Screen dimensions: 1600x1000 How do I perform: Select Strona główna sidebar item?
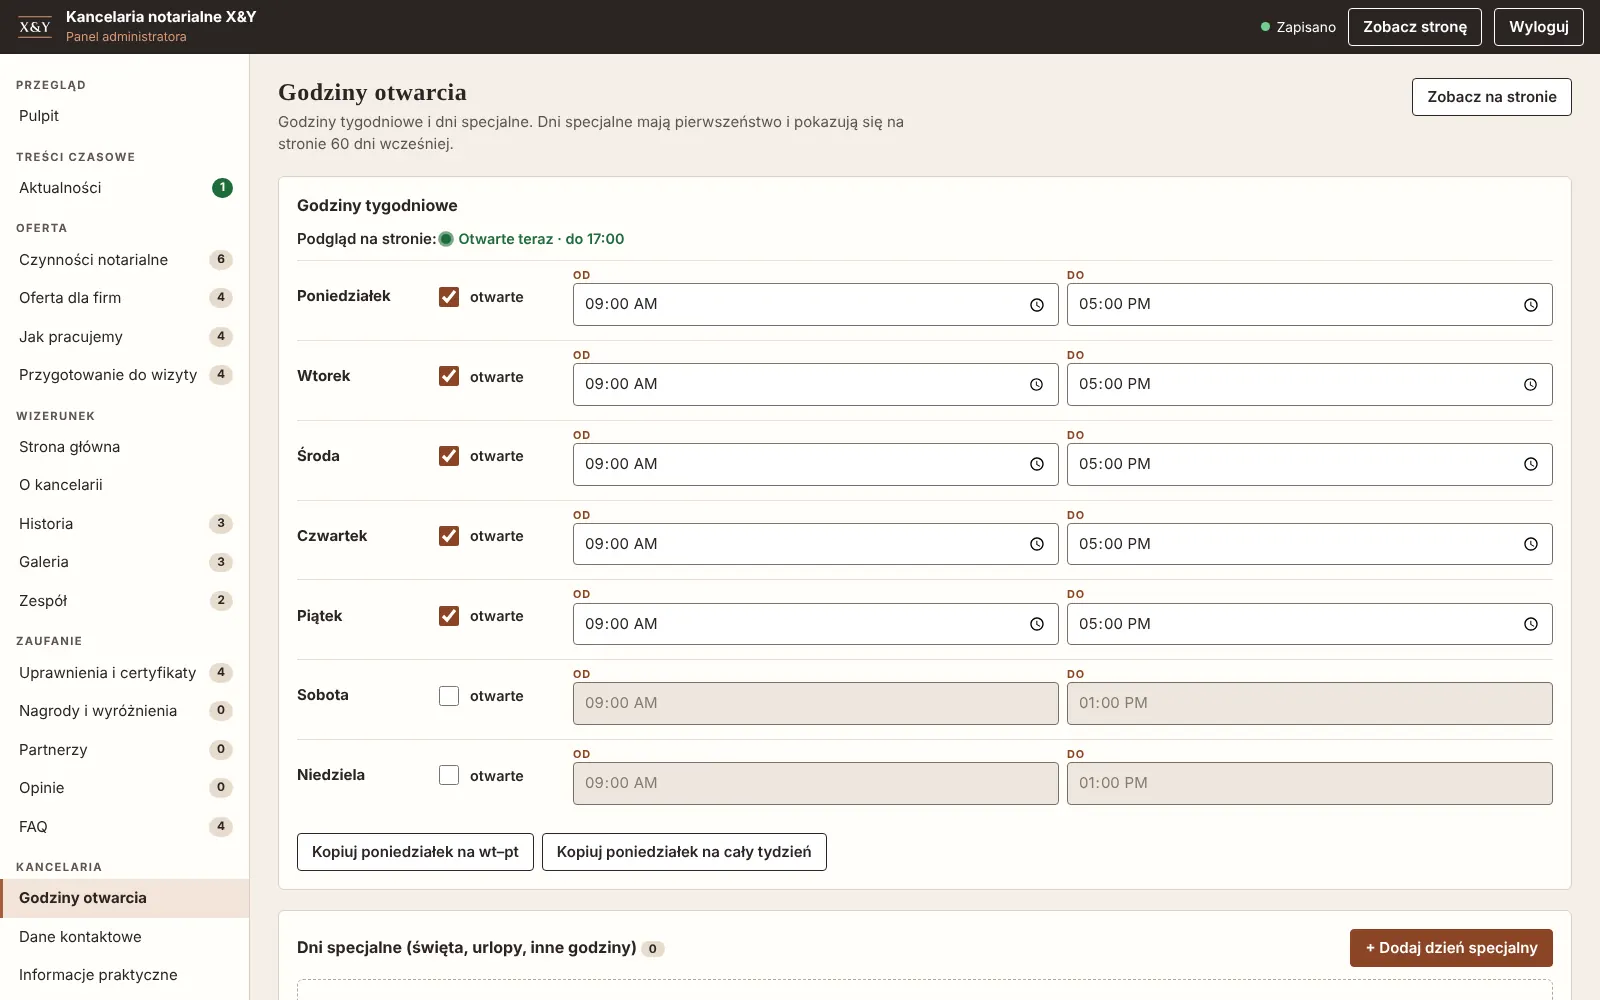point(124,447)
